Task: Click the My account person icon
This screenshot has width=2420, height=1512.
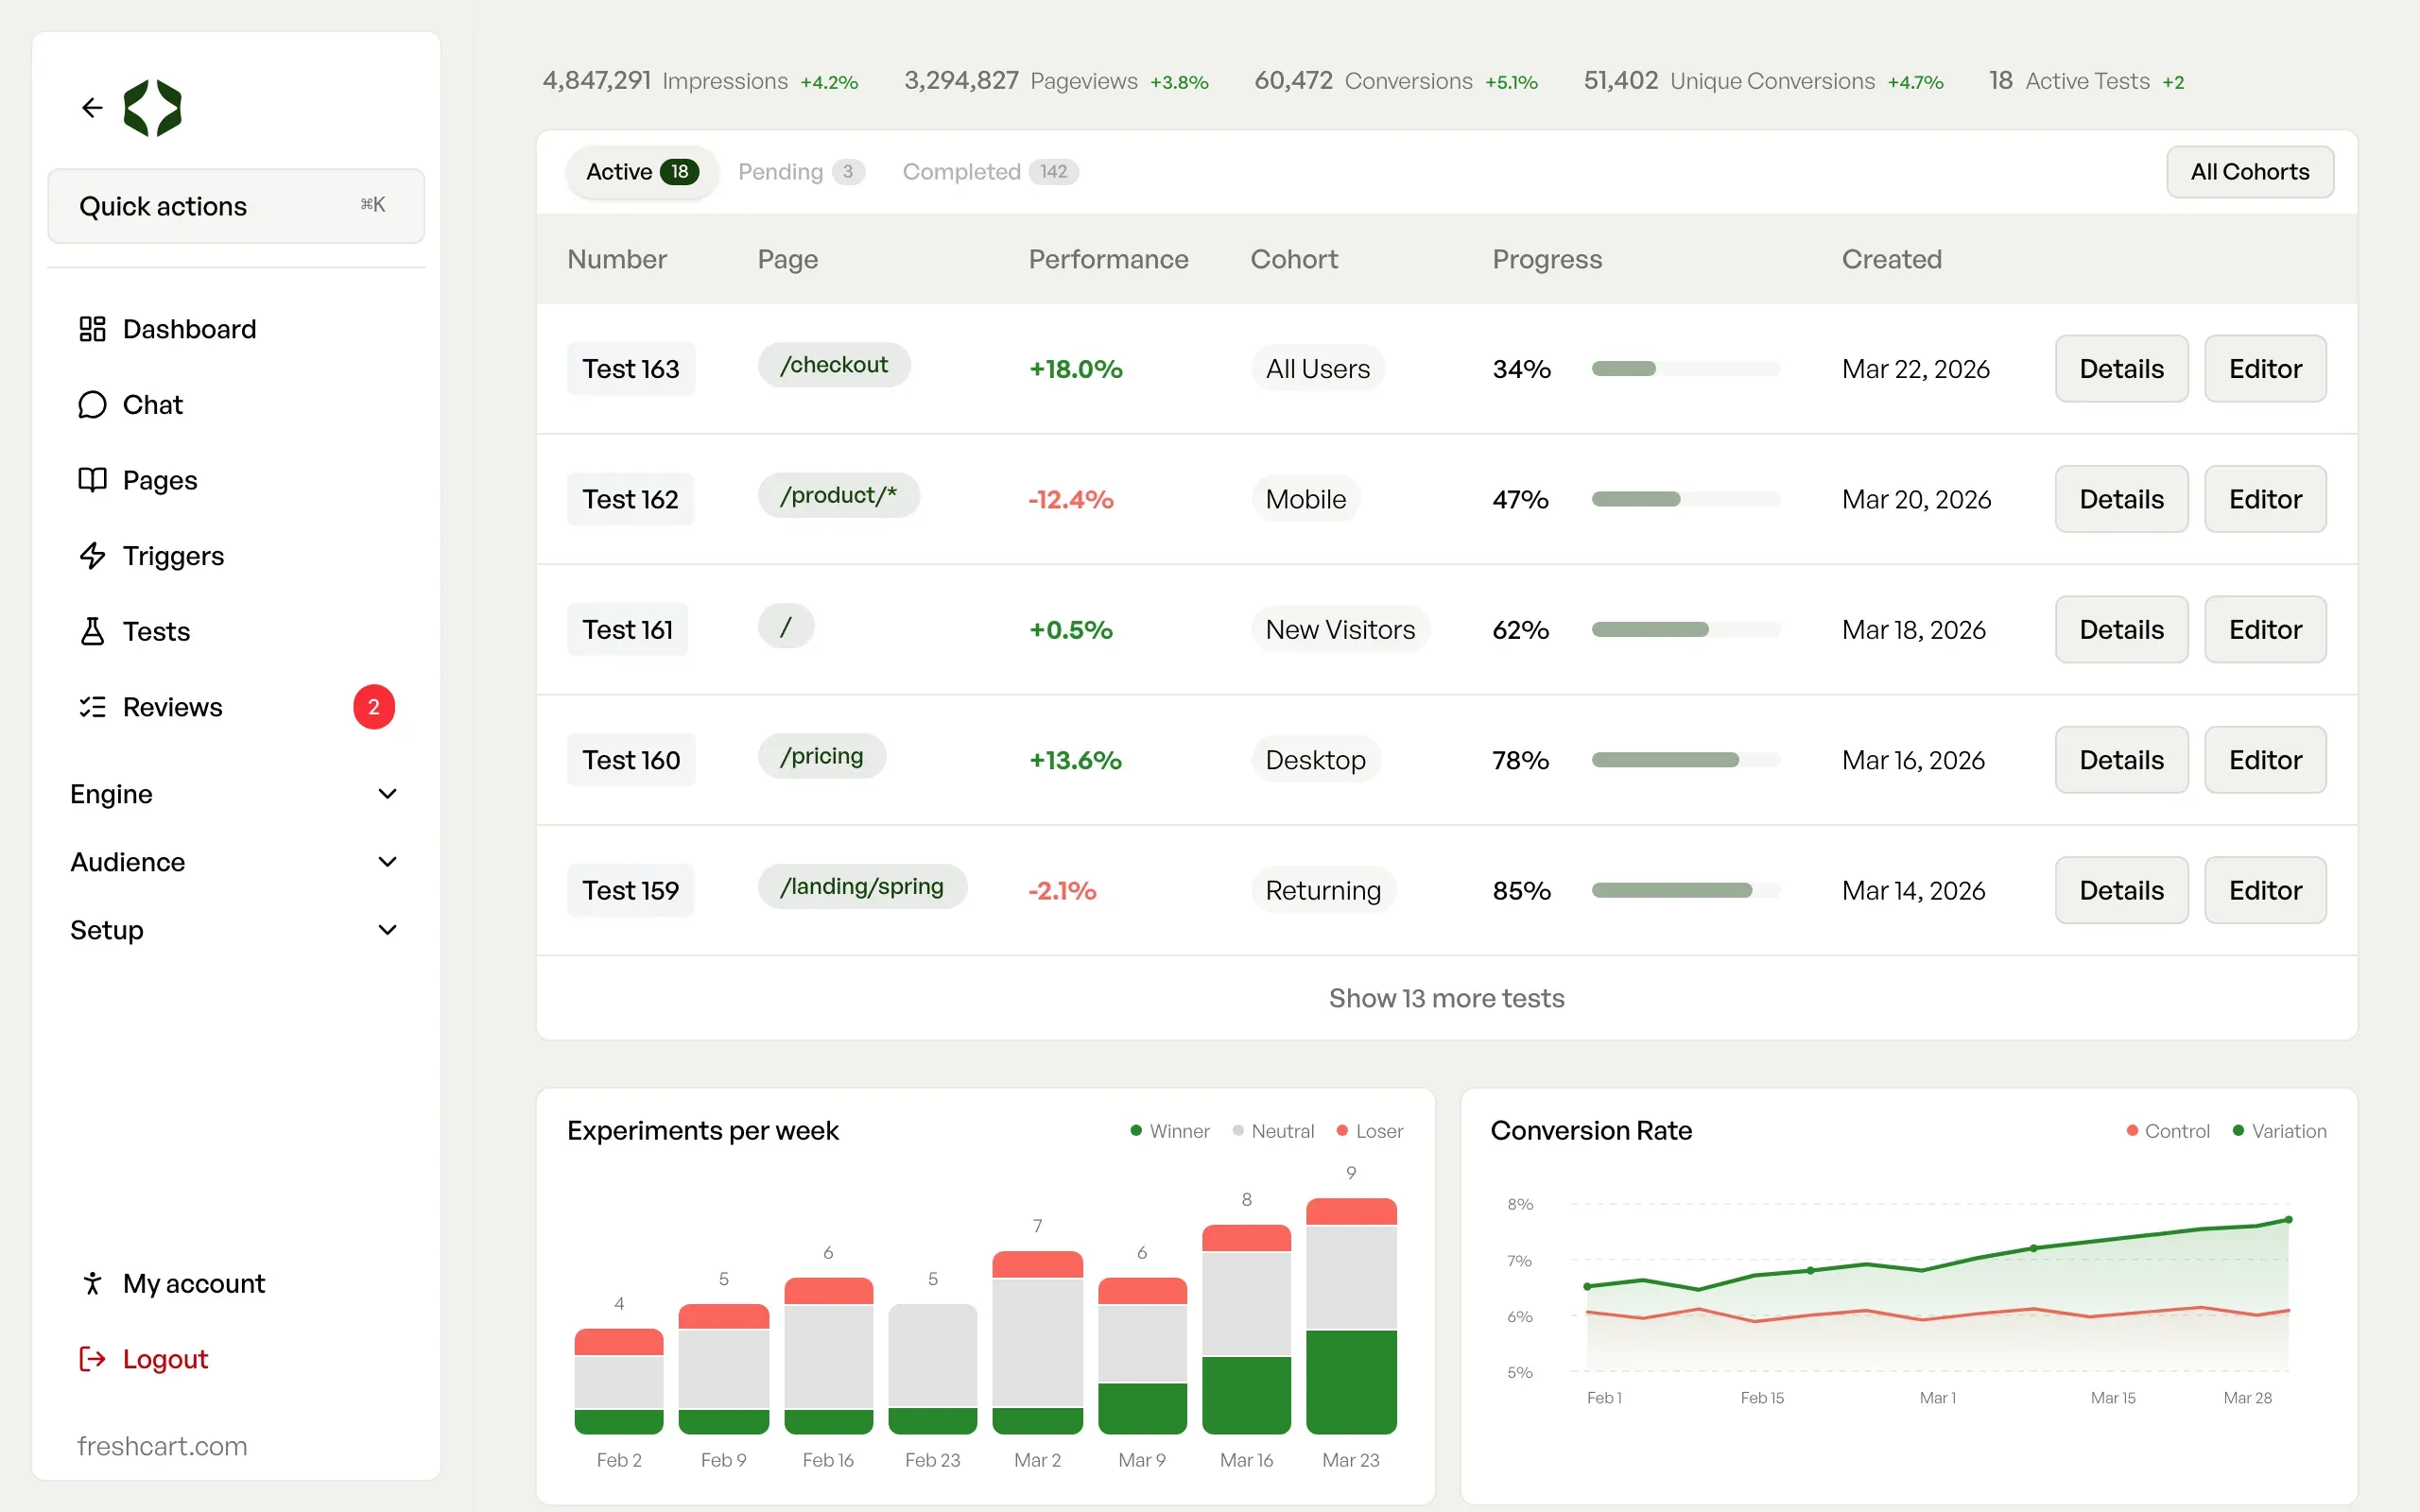Action: point(92,1283)
